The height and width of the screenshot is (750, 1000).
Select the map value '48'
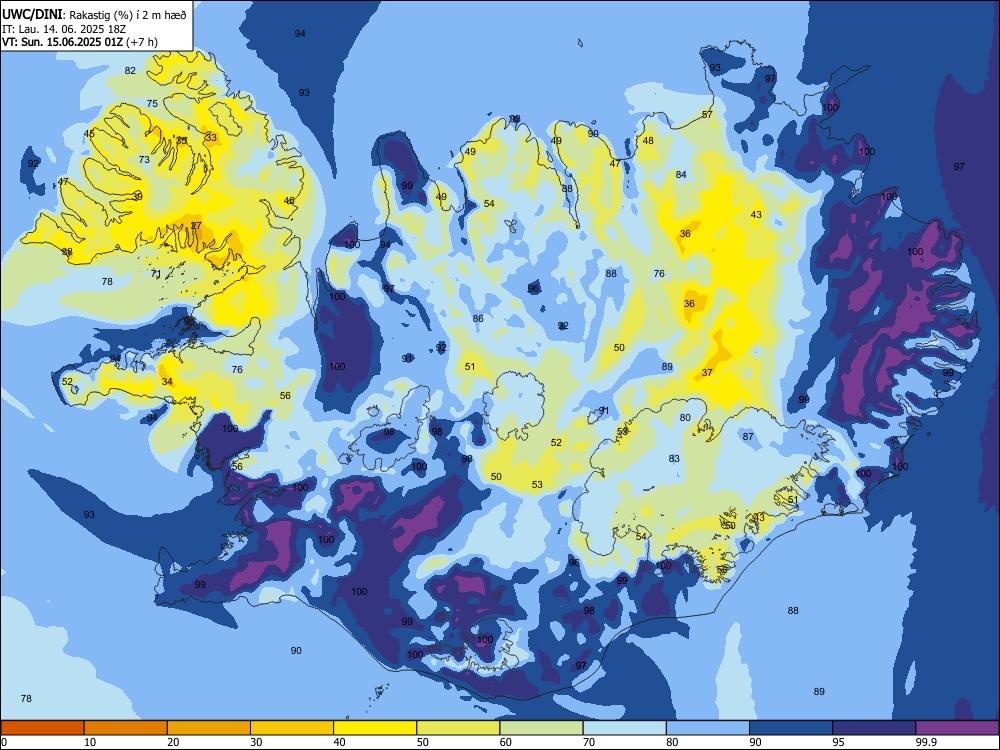(648, 141)
